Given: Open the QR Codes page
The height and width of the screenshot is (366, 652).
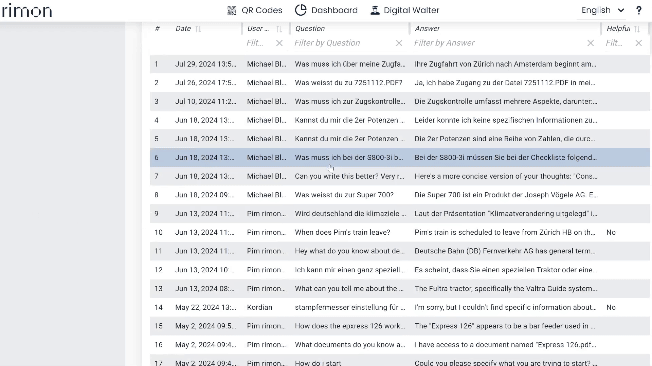Looking at the screenshot, I should point(254,10).
